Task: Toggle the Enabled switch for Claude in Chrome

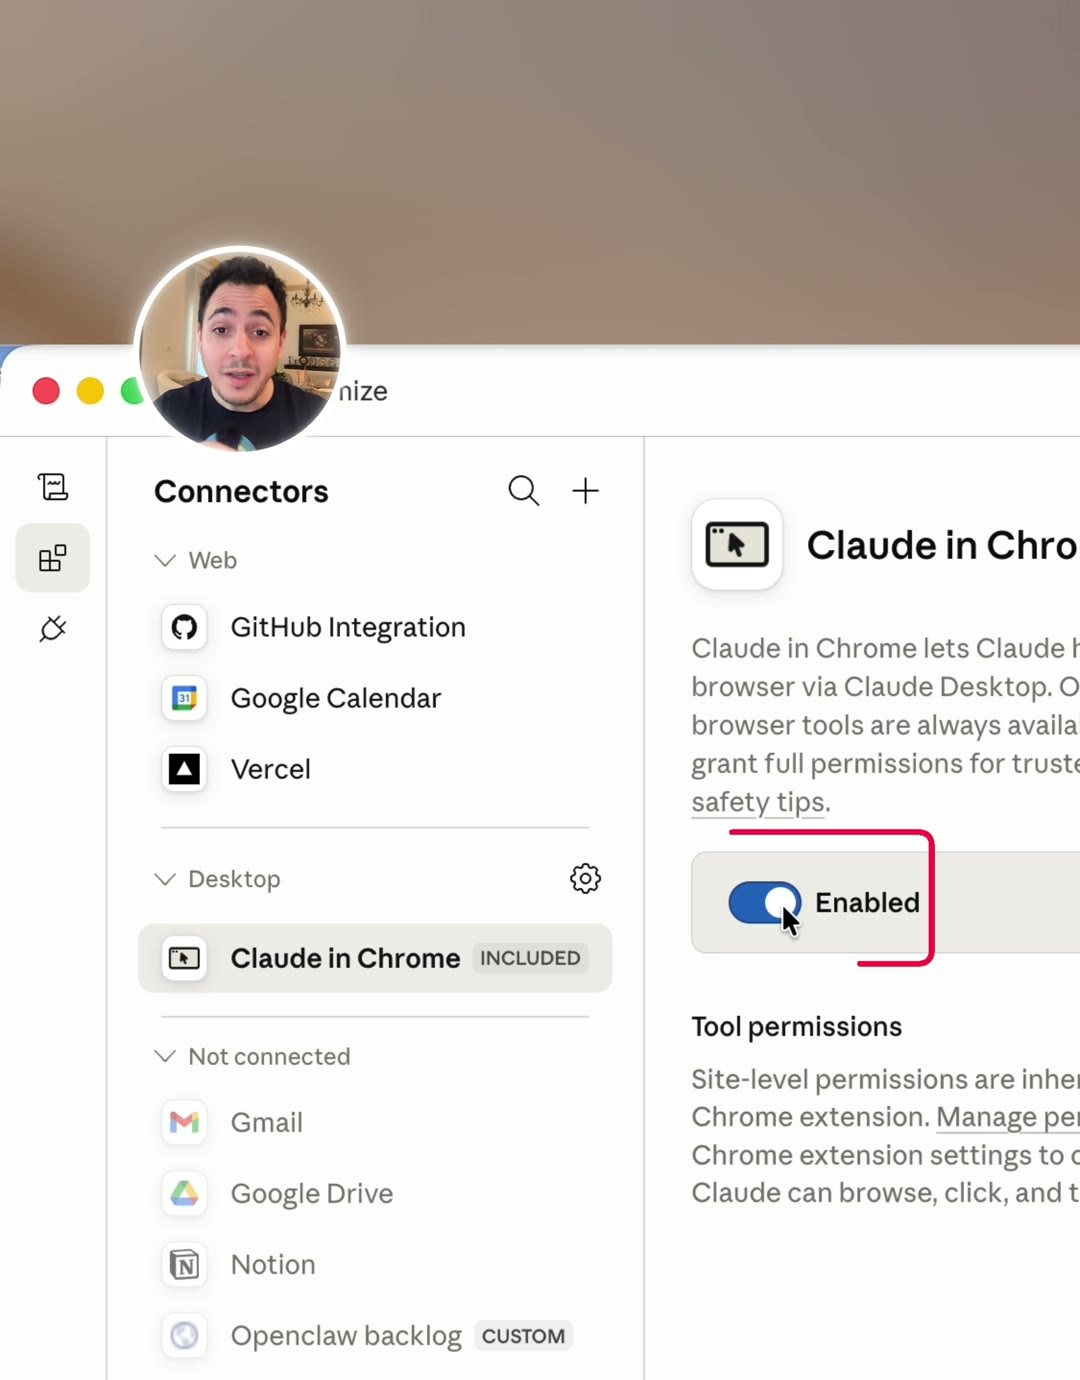Action: tap(765, 903)
